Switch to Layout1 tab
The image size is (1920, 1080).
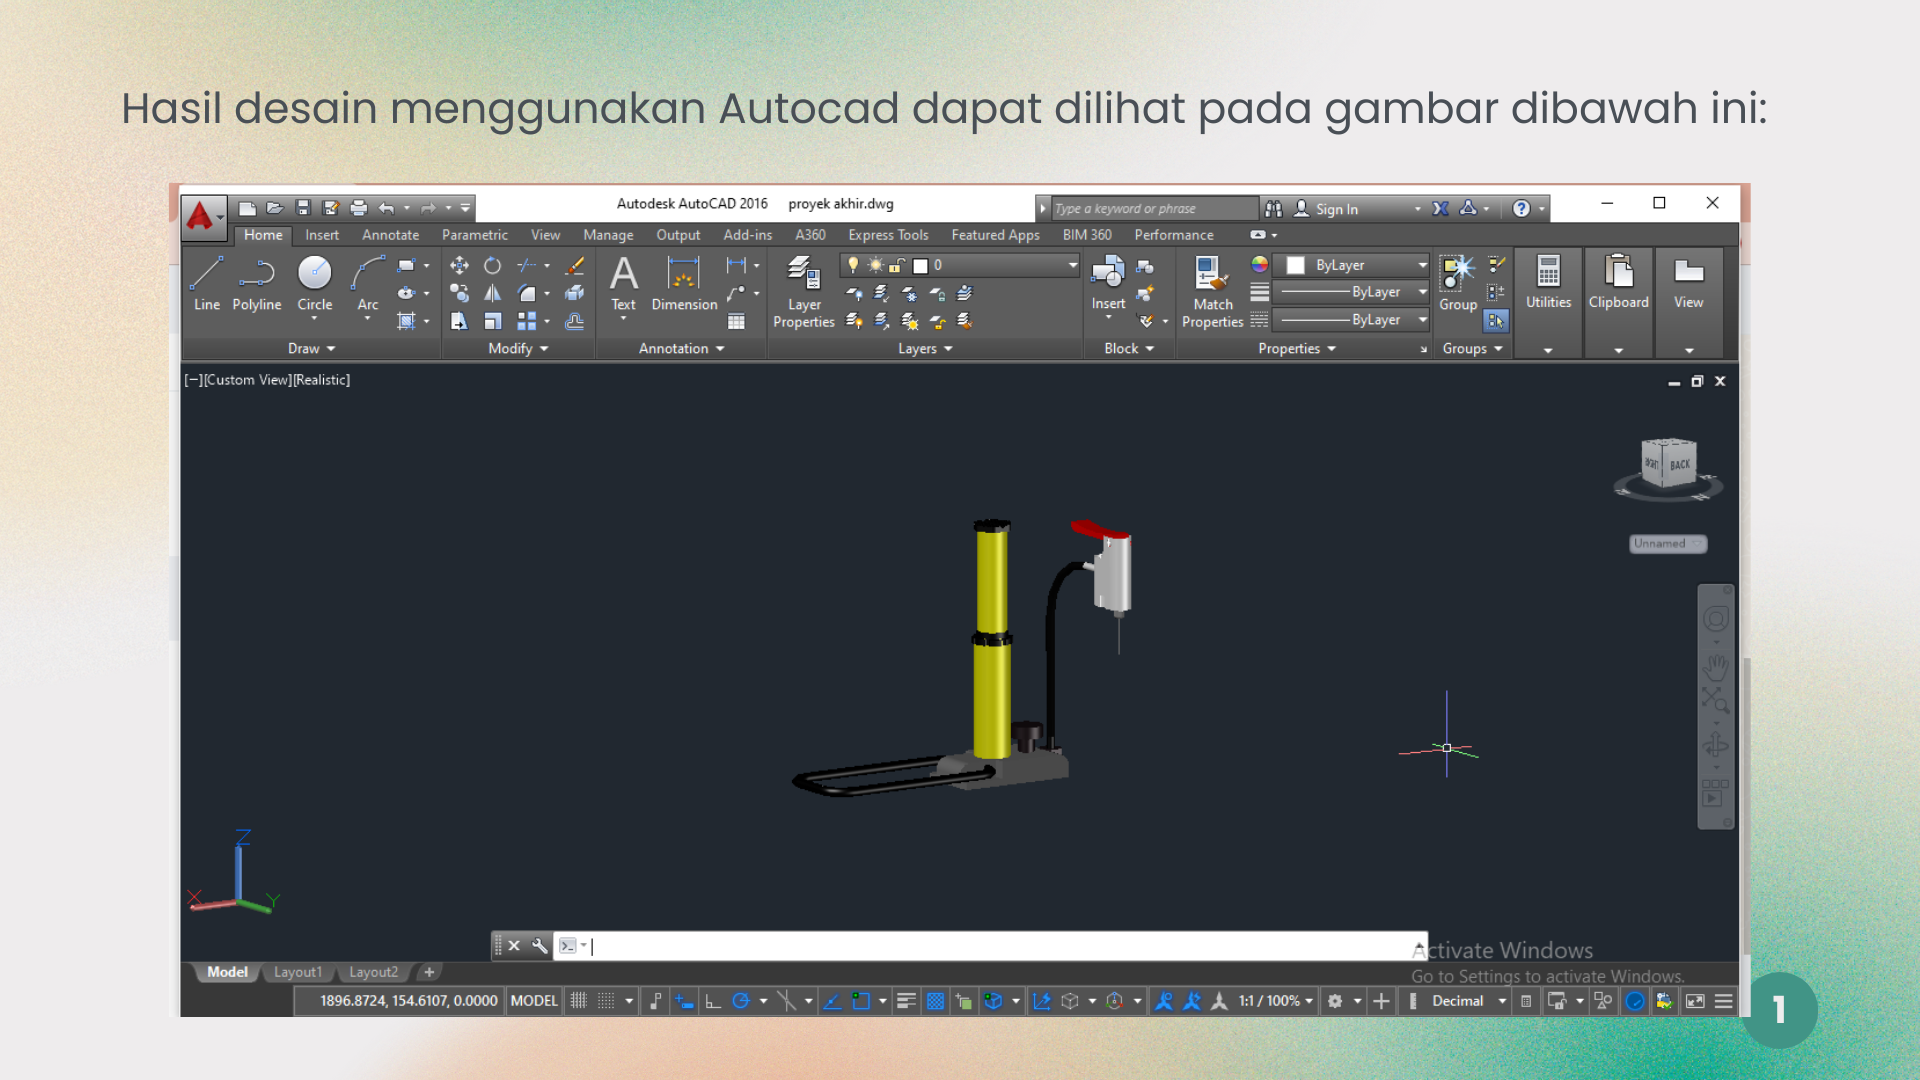click(298, 972)
